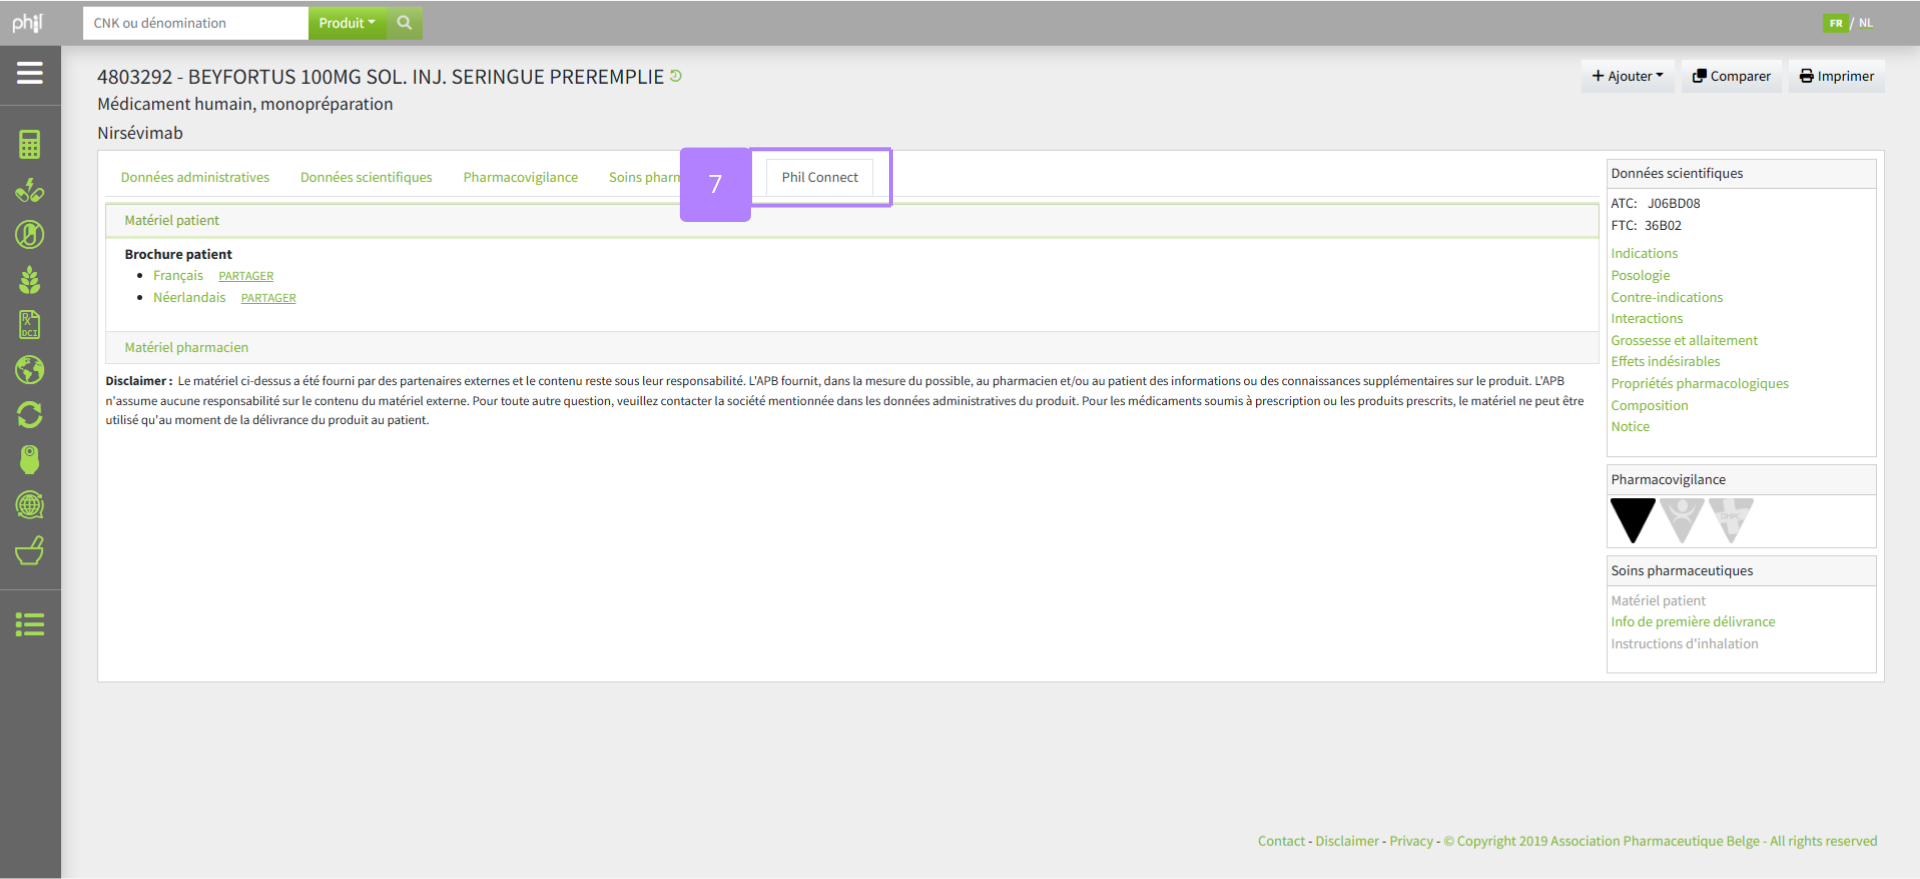Open the Interactions link

point(1647,318)
